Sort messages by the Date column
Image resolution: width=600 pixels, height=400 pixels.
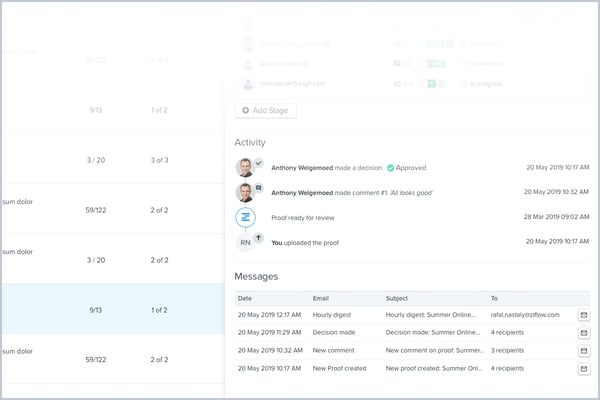click(246, 297)
